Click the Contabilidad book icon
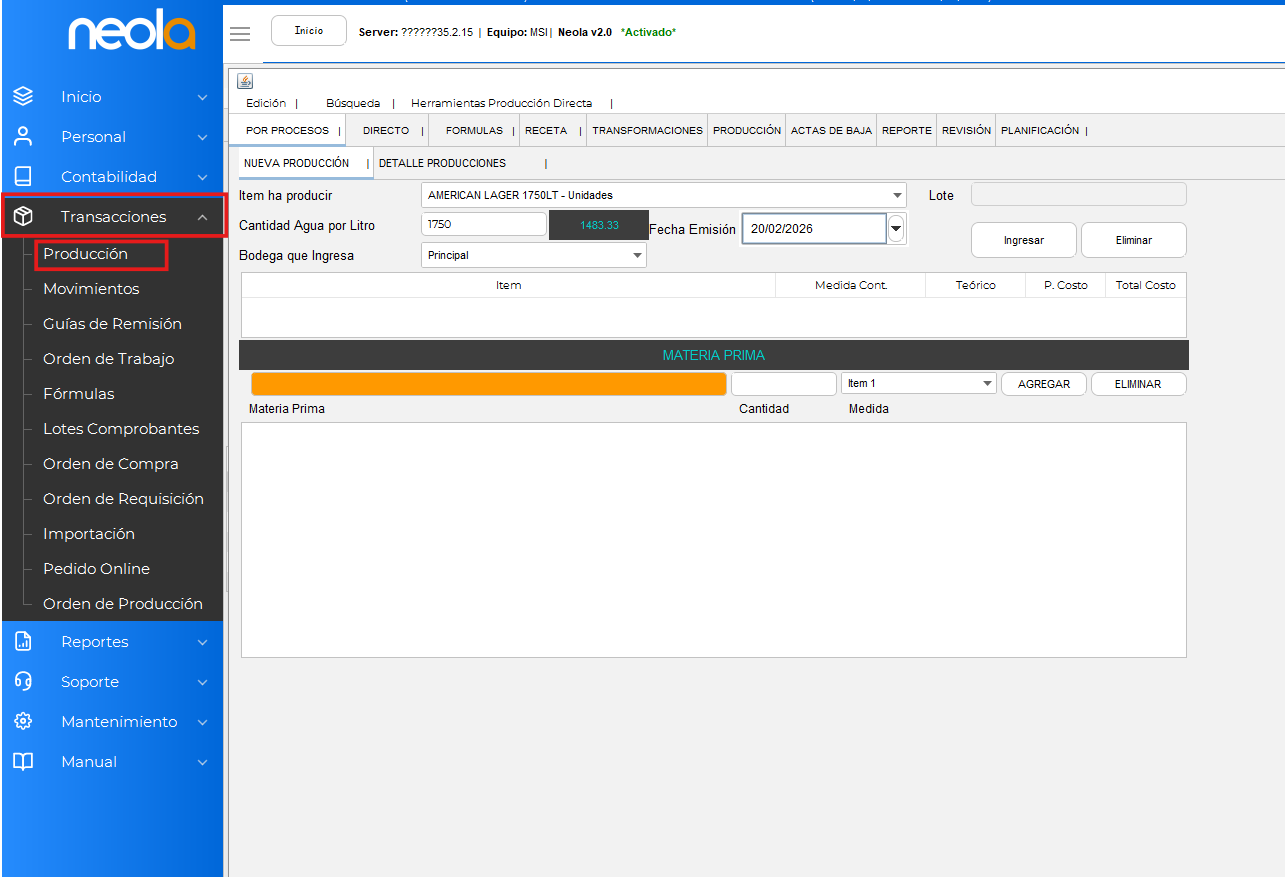The width and height of the screenshot is (1285, 877). point(23,177)
